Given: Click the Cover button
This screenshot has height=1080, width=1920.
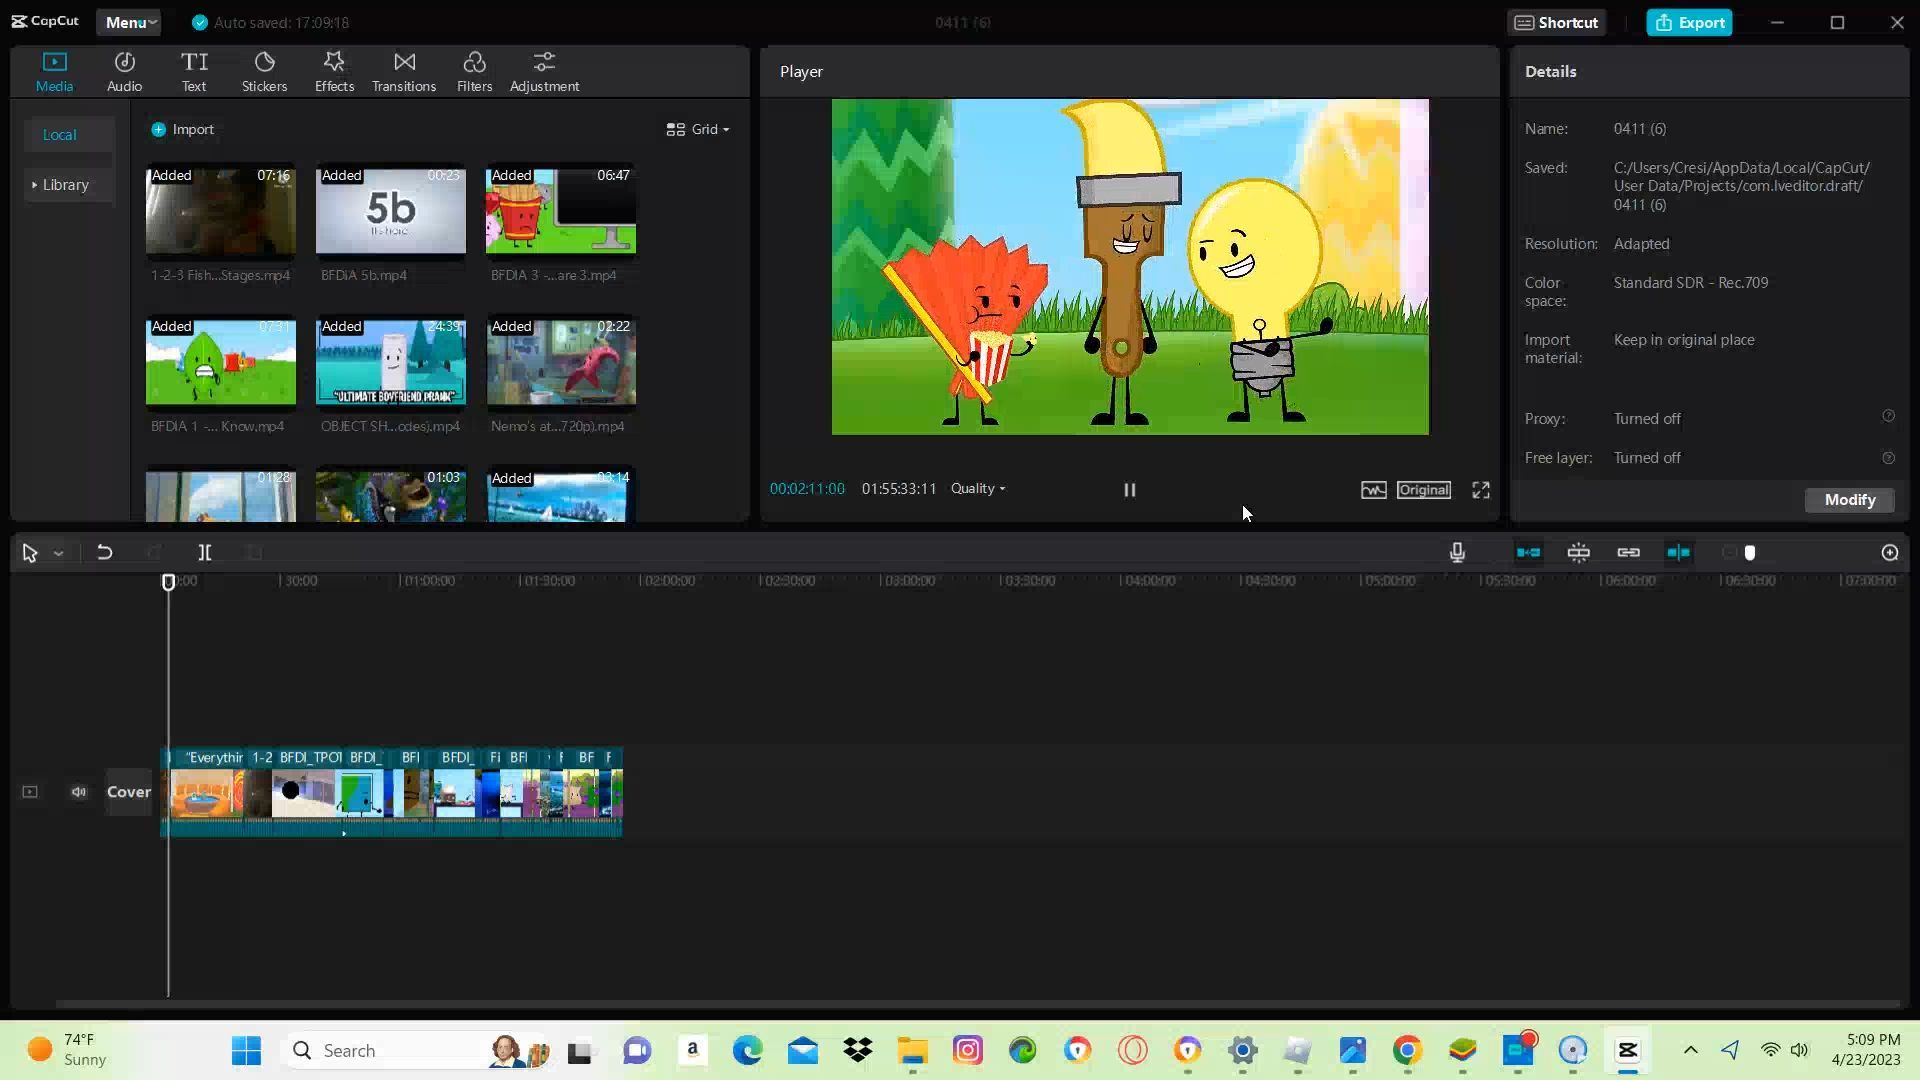Looking at the screenshot, I should click(129, 792).
